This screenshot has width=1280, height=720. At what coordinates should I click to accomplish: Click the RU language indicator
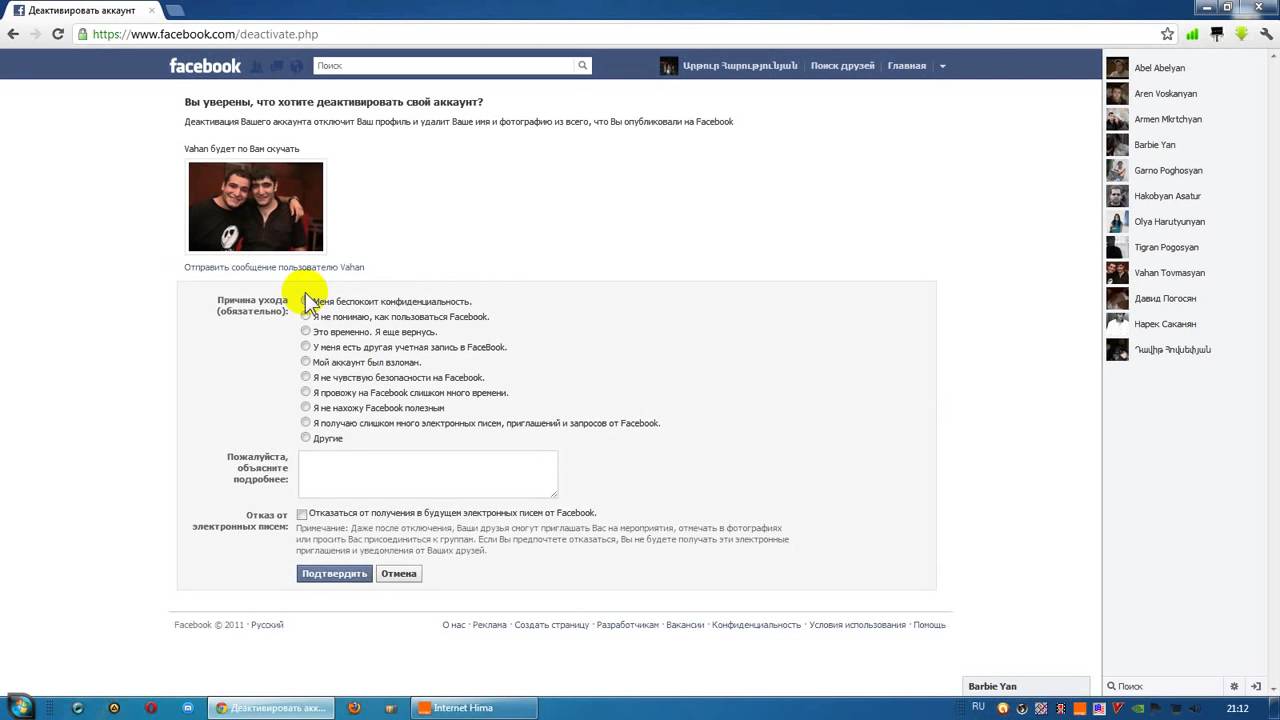click(x=978, y=707)
